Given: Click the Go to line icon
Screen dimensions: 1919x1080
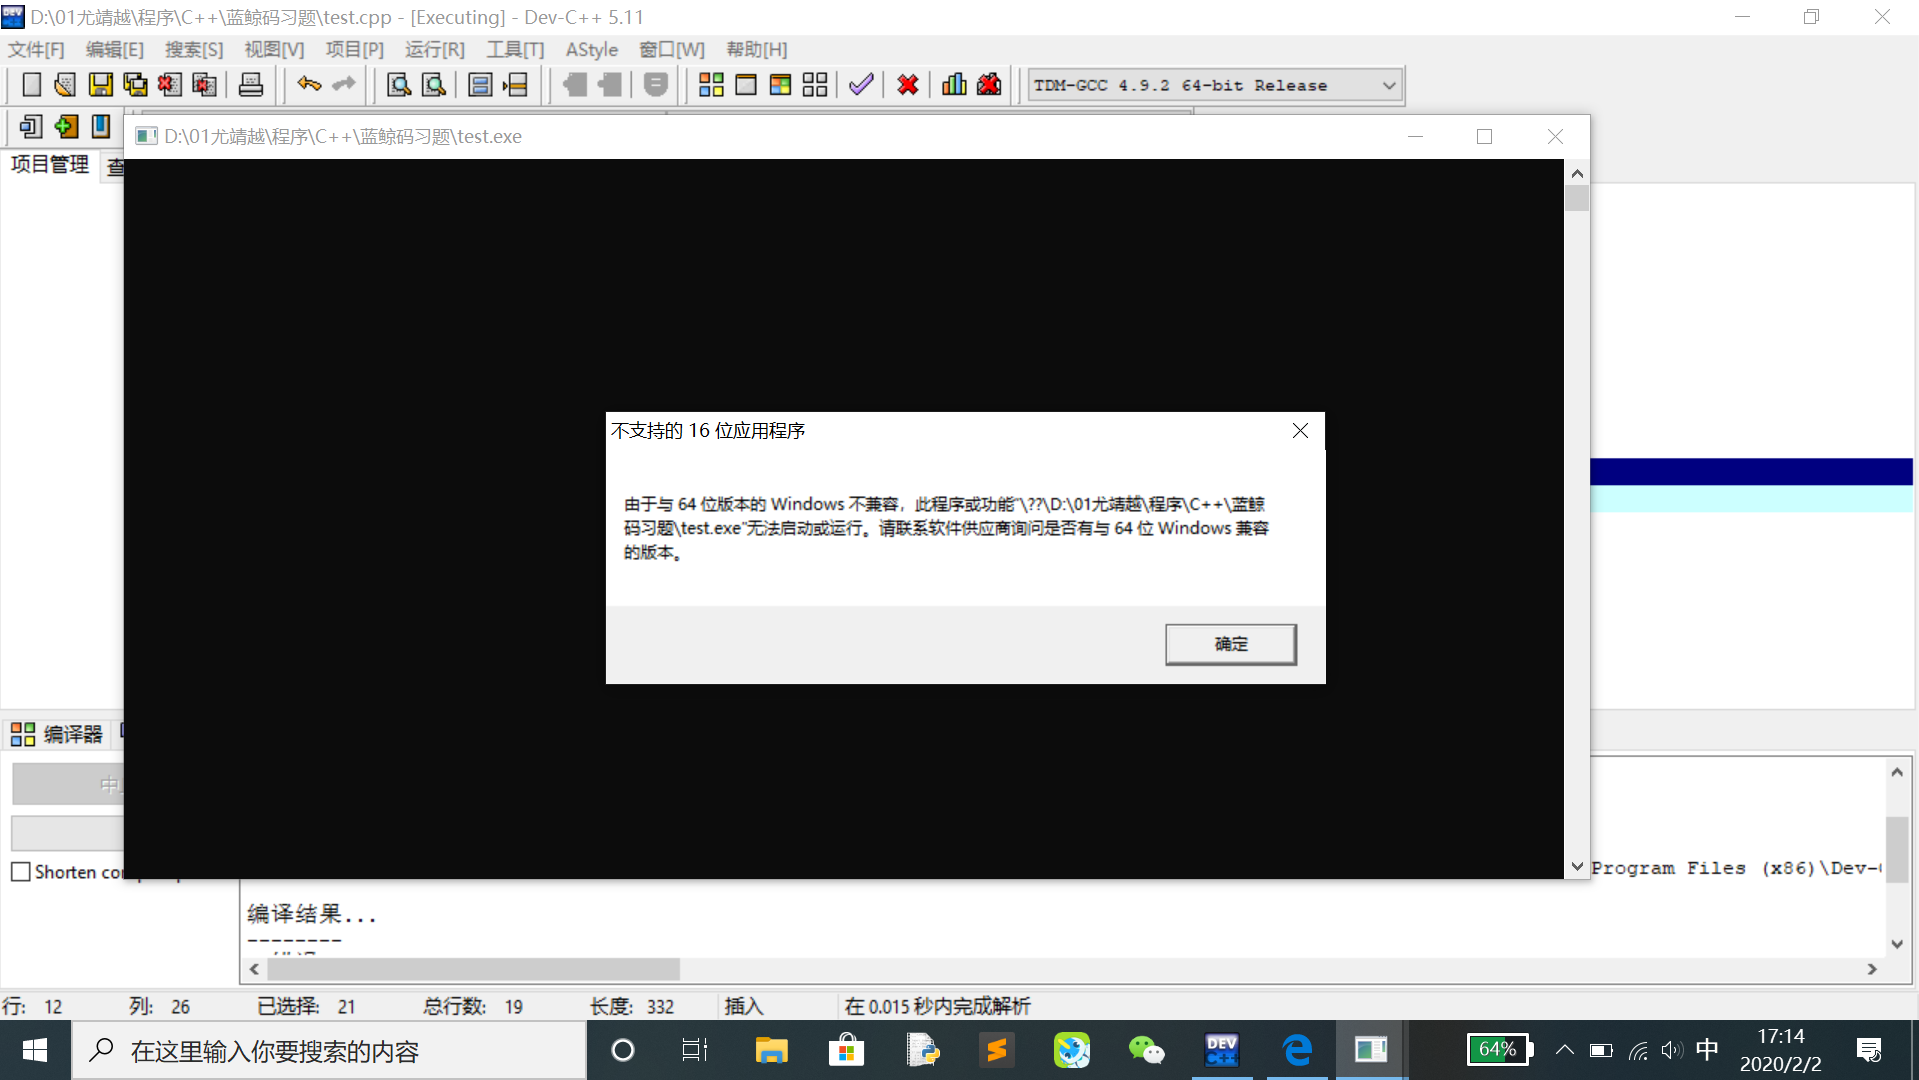Looking at the screenshot, I should point(515,85).
